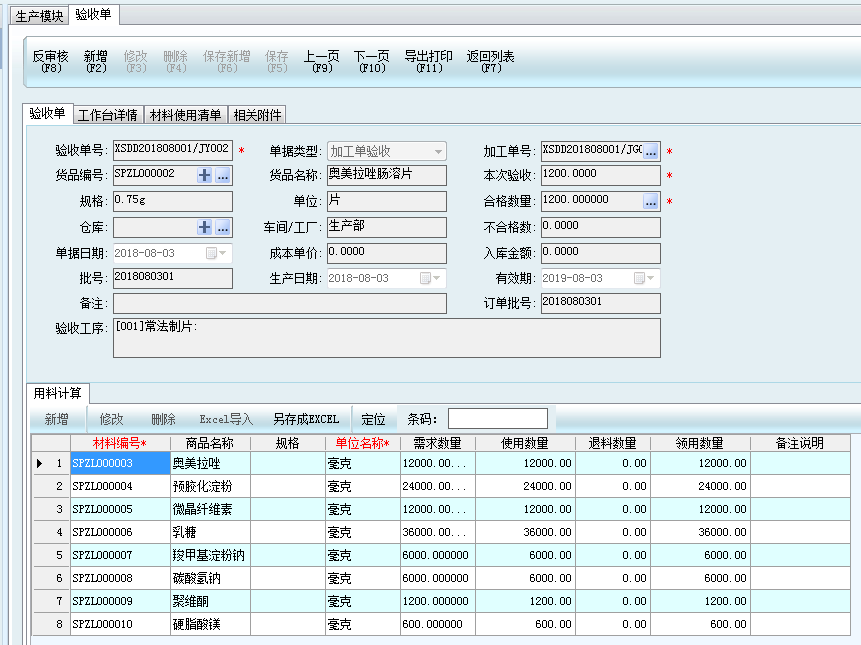Open the 单据日期 calendar dropdown
Screen dimensions: 861x645
(x=216, y=253)
